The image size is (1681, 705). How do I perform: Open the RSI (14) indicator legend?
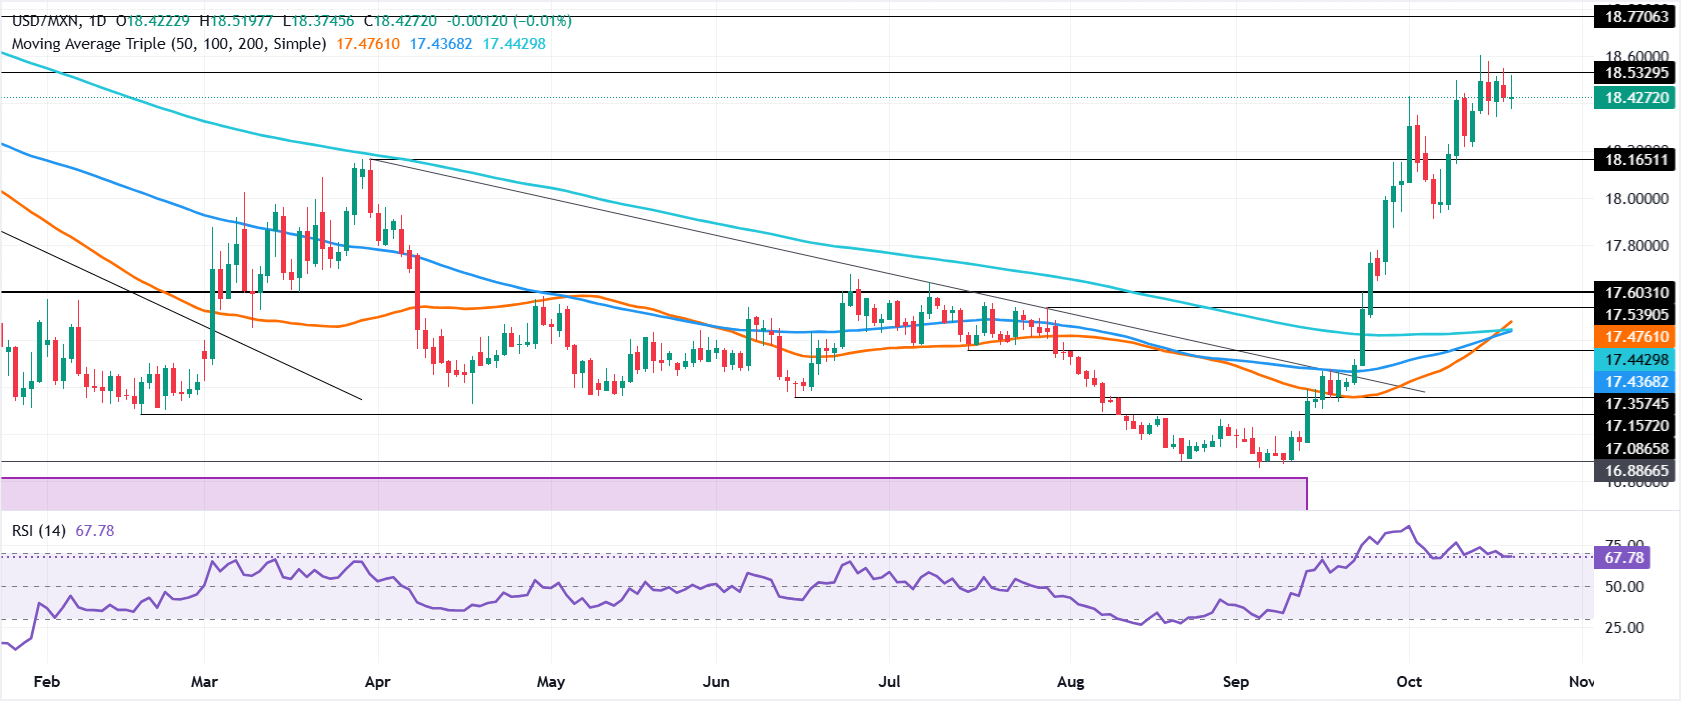38,531
